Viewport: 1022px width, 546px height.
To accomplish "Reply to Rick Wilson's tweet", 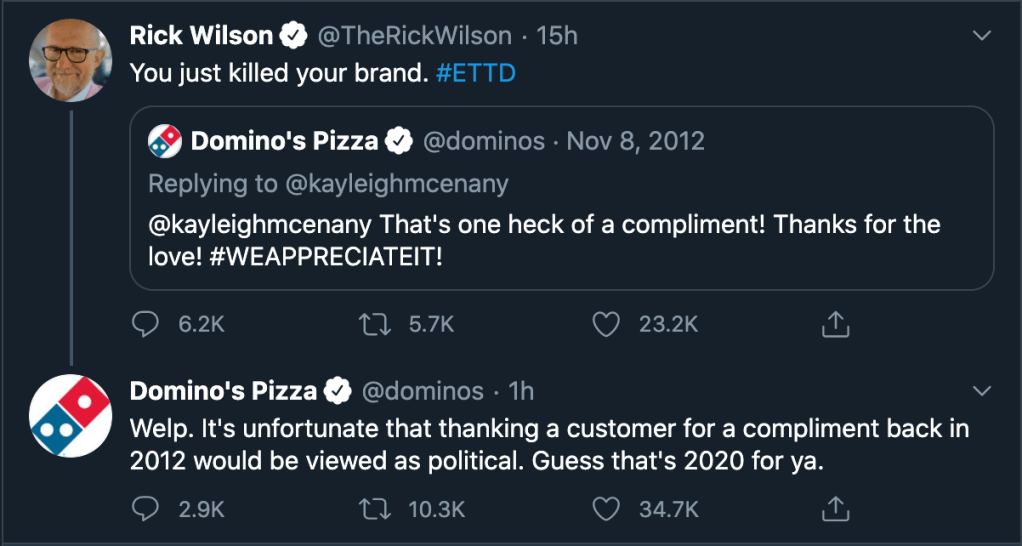I will coord(146,323).
